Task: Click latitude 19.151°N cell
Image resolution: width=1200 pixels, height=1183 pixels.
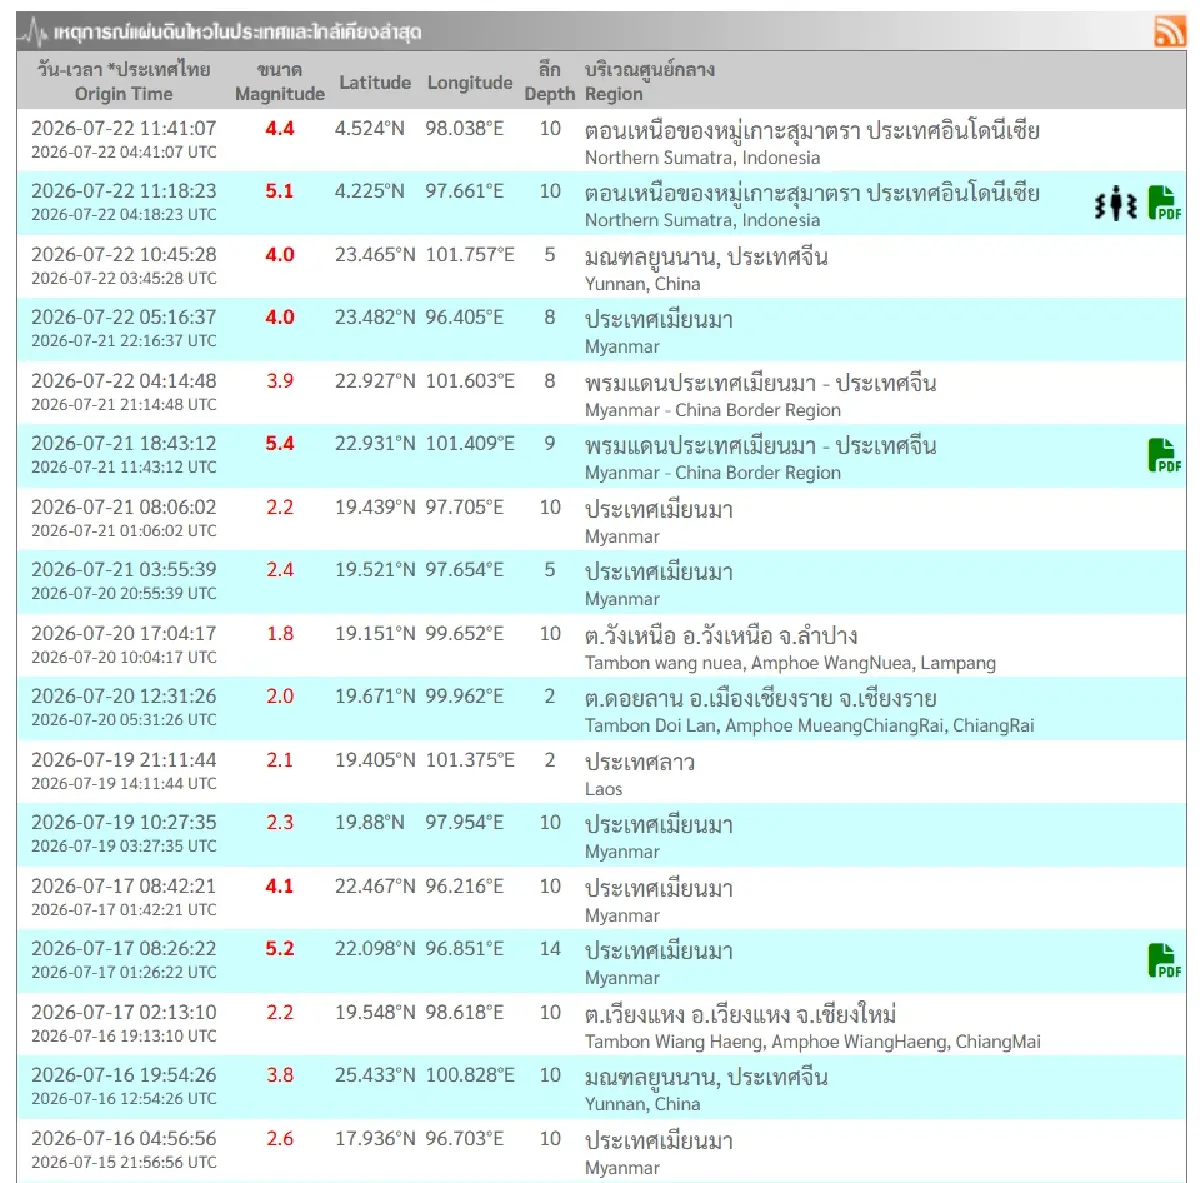Action: (375, 633)
